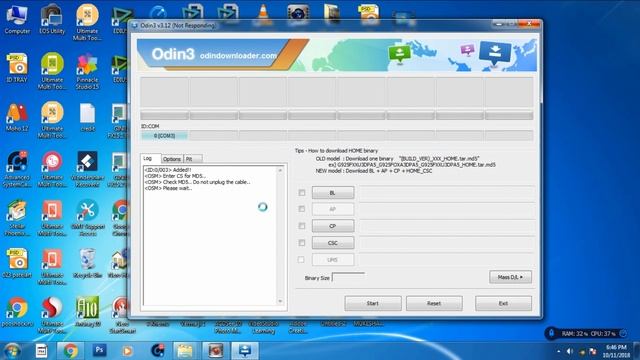The image size is (640, 360).
Task: Click the UMS file button
Action: (333, 260)
